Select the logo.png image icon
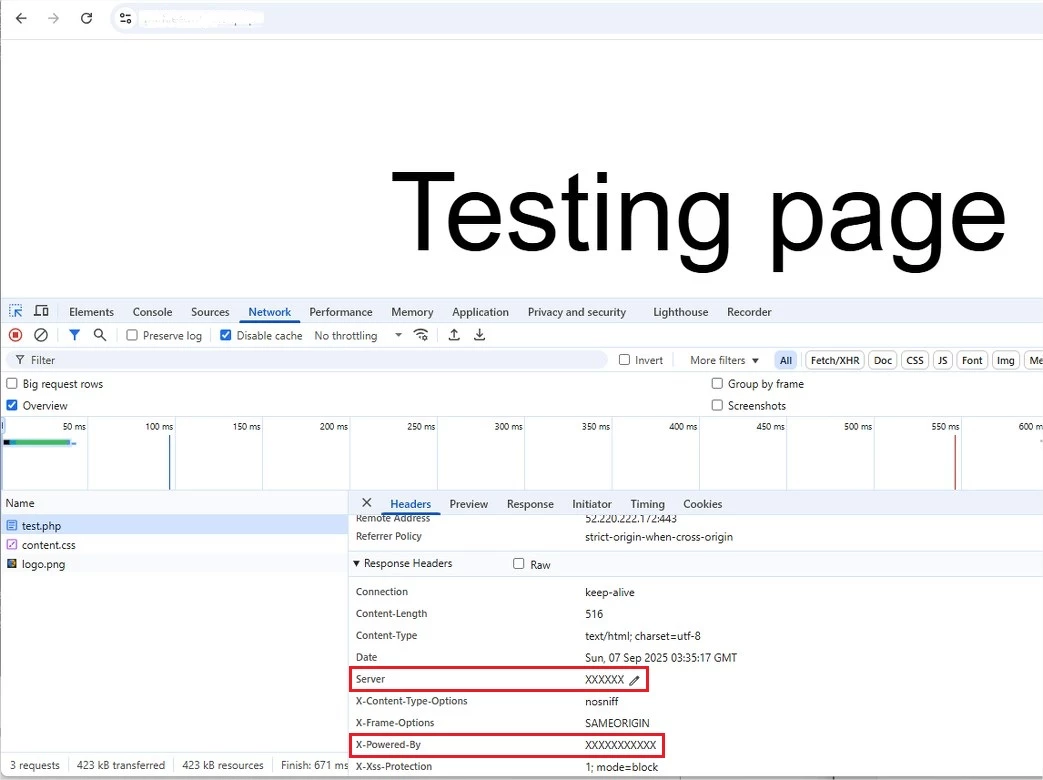The width and height of the screenshot is (1043, 780). (11, 564)
